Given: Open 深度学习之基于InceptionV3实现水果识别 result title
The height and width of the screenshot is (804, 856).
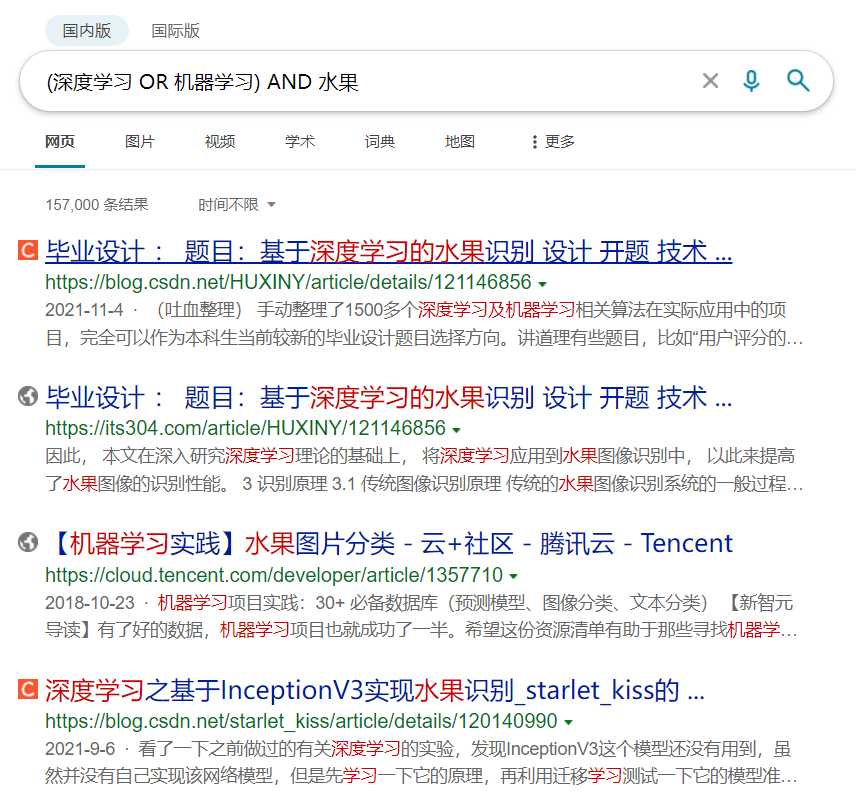Looking at the screenshot, I should 374,690.
